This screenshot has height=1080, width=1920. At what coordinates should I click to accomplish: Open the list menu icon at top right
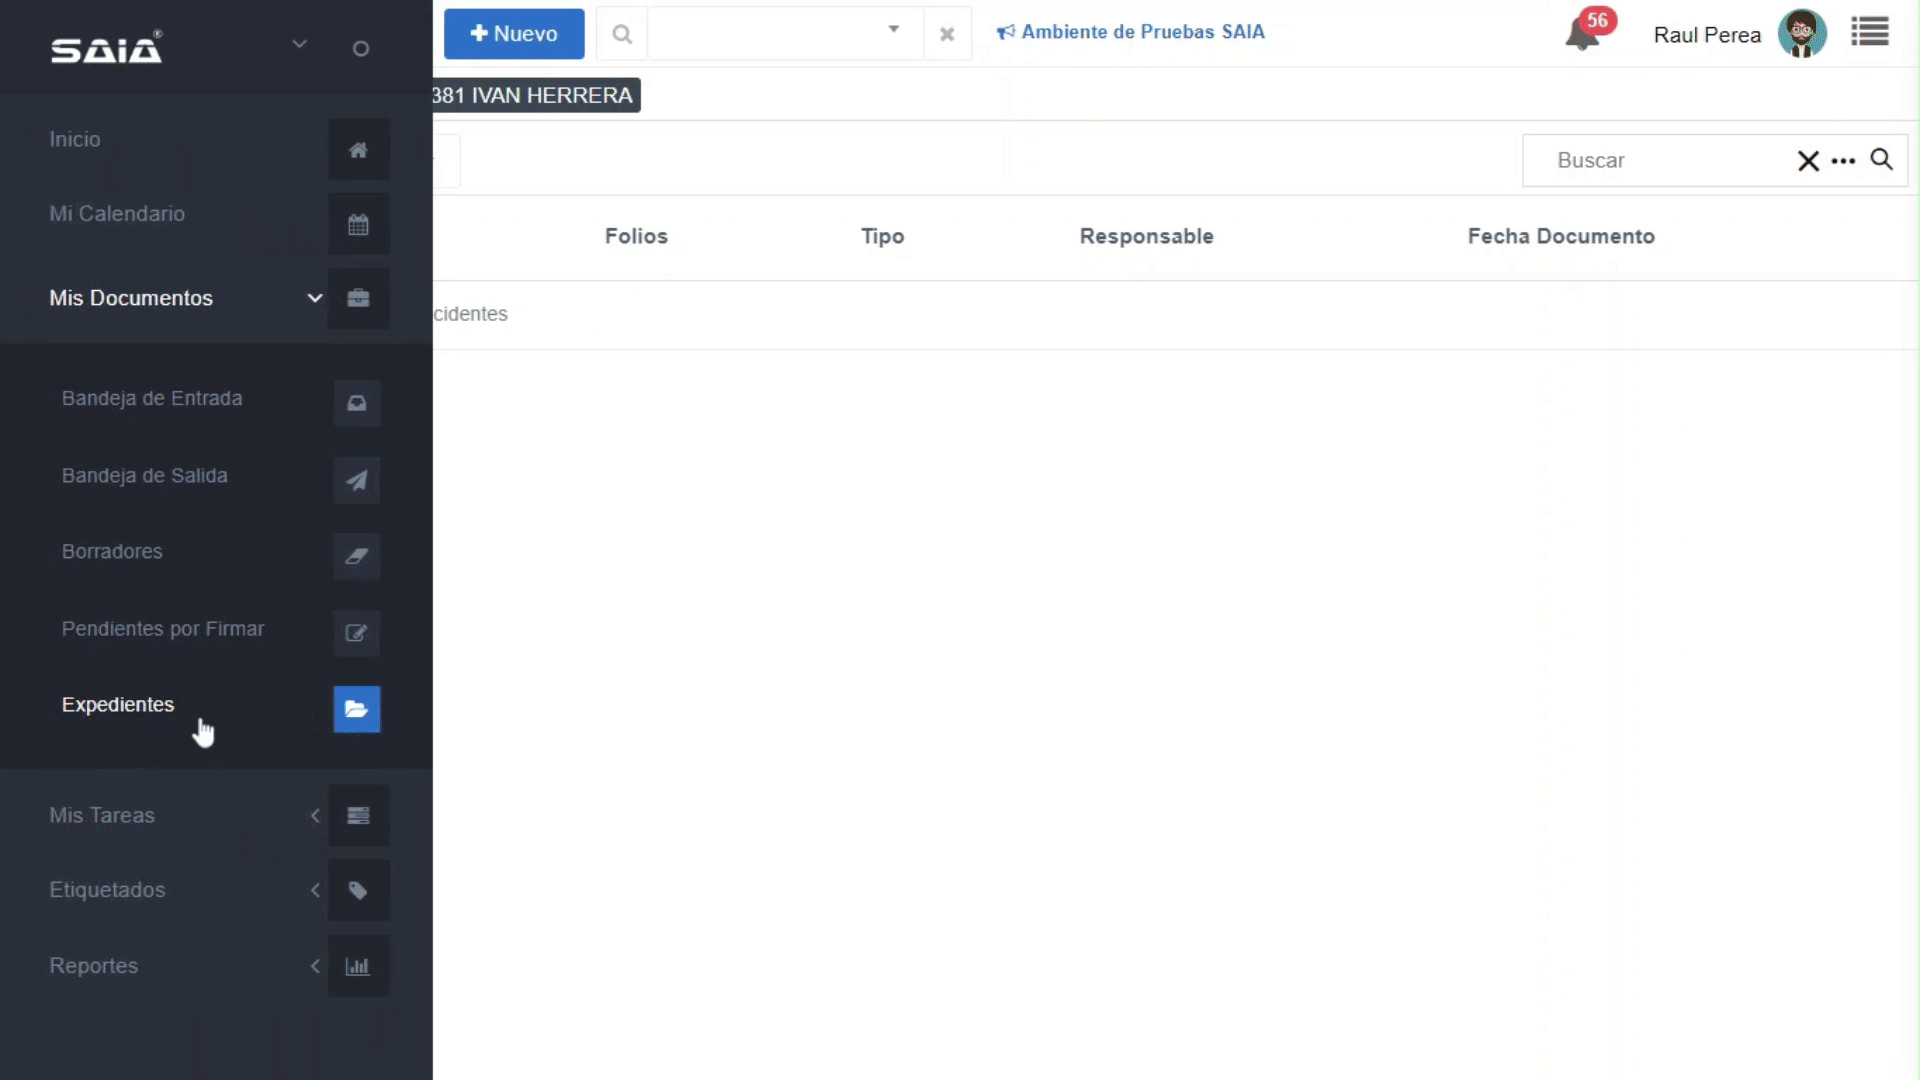1869,32
